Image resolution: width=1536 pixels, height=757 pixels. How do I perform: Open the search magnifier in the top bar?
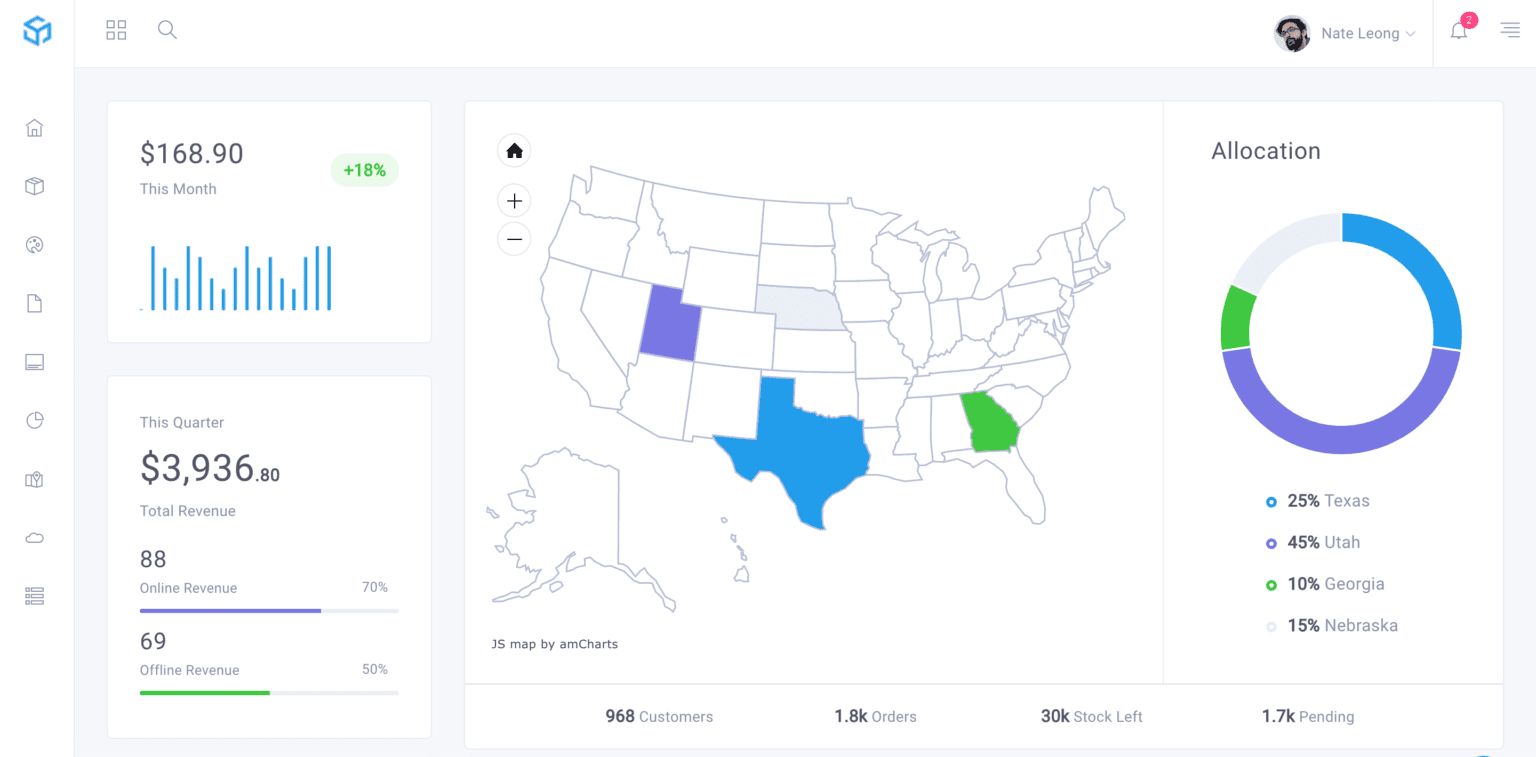coord(167,30)
